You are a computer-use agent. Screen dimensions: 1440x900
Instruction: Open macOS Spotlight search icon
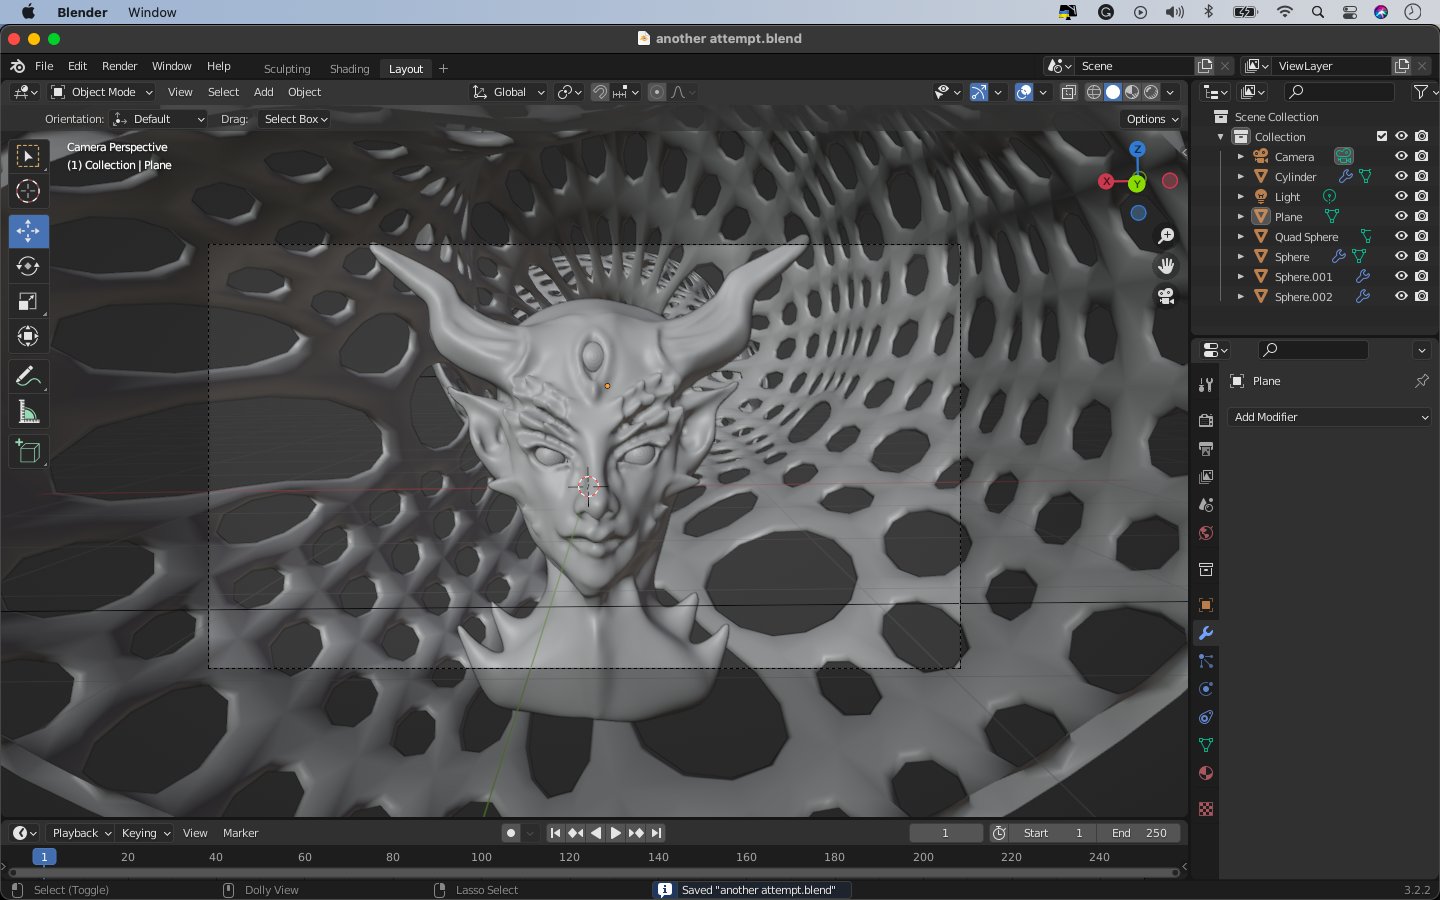pyautogui.click(x=1318, y=12)
